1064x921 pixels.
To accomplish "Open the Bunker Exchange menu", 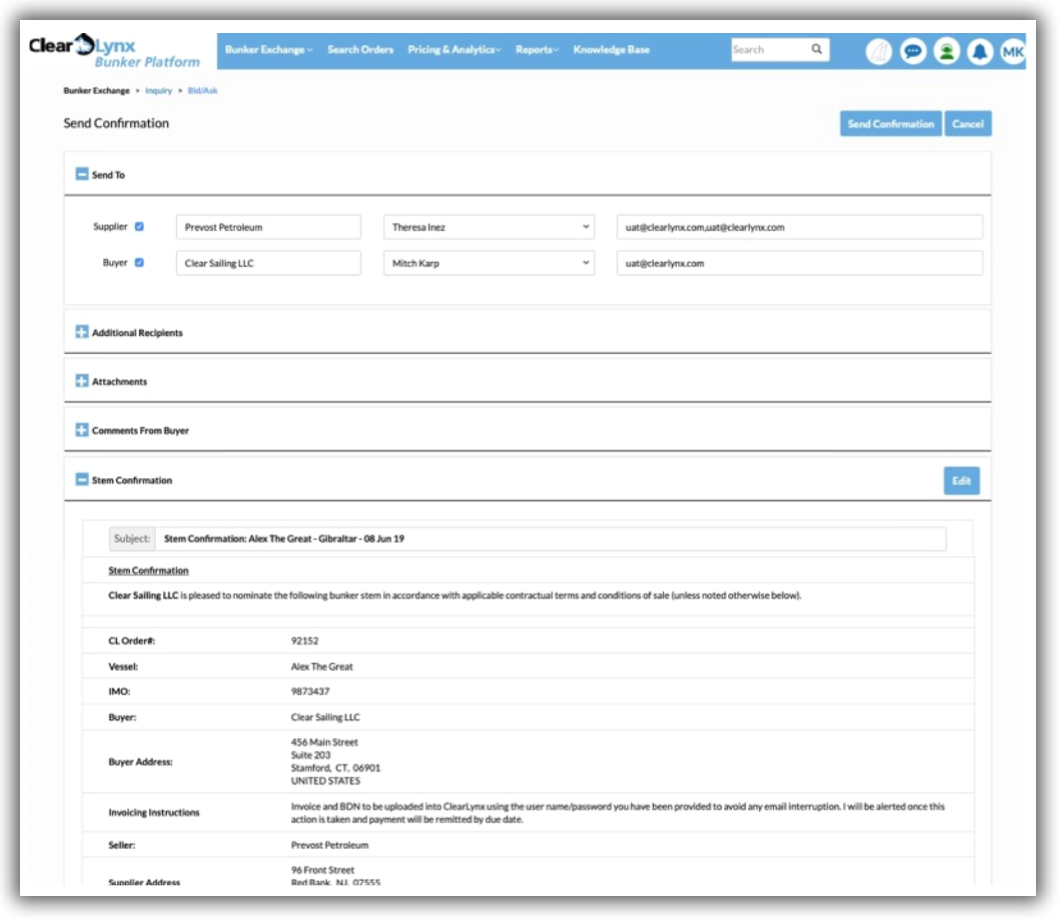I will pyautogui.click(x=269, y=50).
